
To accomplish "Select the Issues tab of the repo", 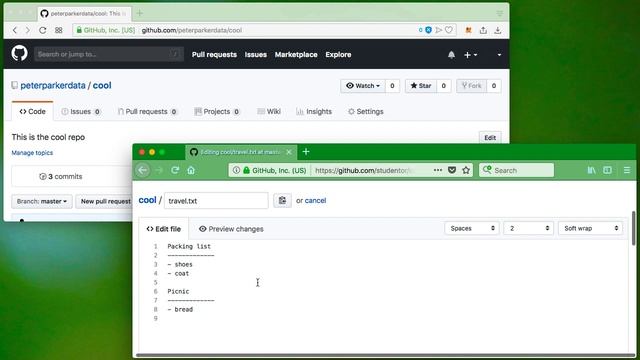I will (x=81, y=111).
